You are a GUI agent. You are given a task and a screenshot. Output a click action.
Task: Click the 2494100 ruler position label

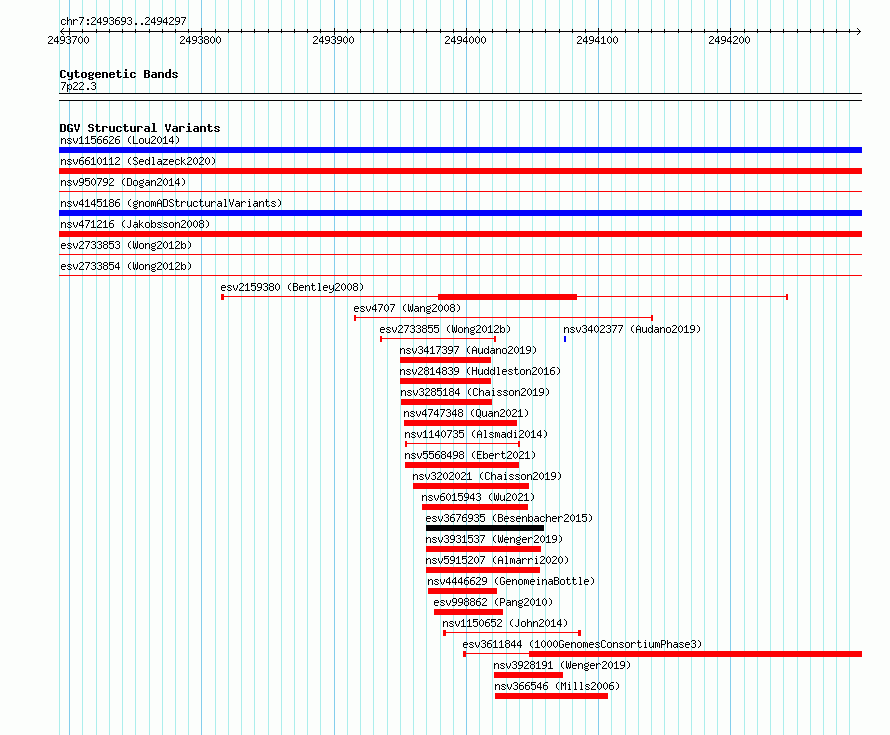pos(597,40)
